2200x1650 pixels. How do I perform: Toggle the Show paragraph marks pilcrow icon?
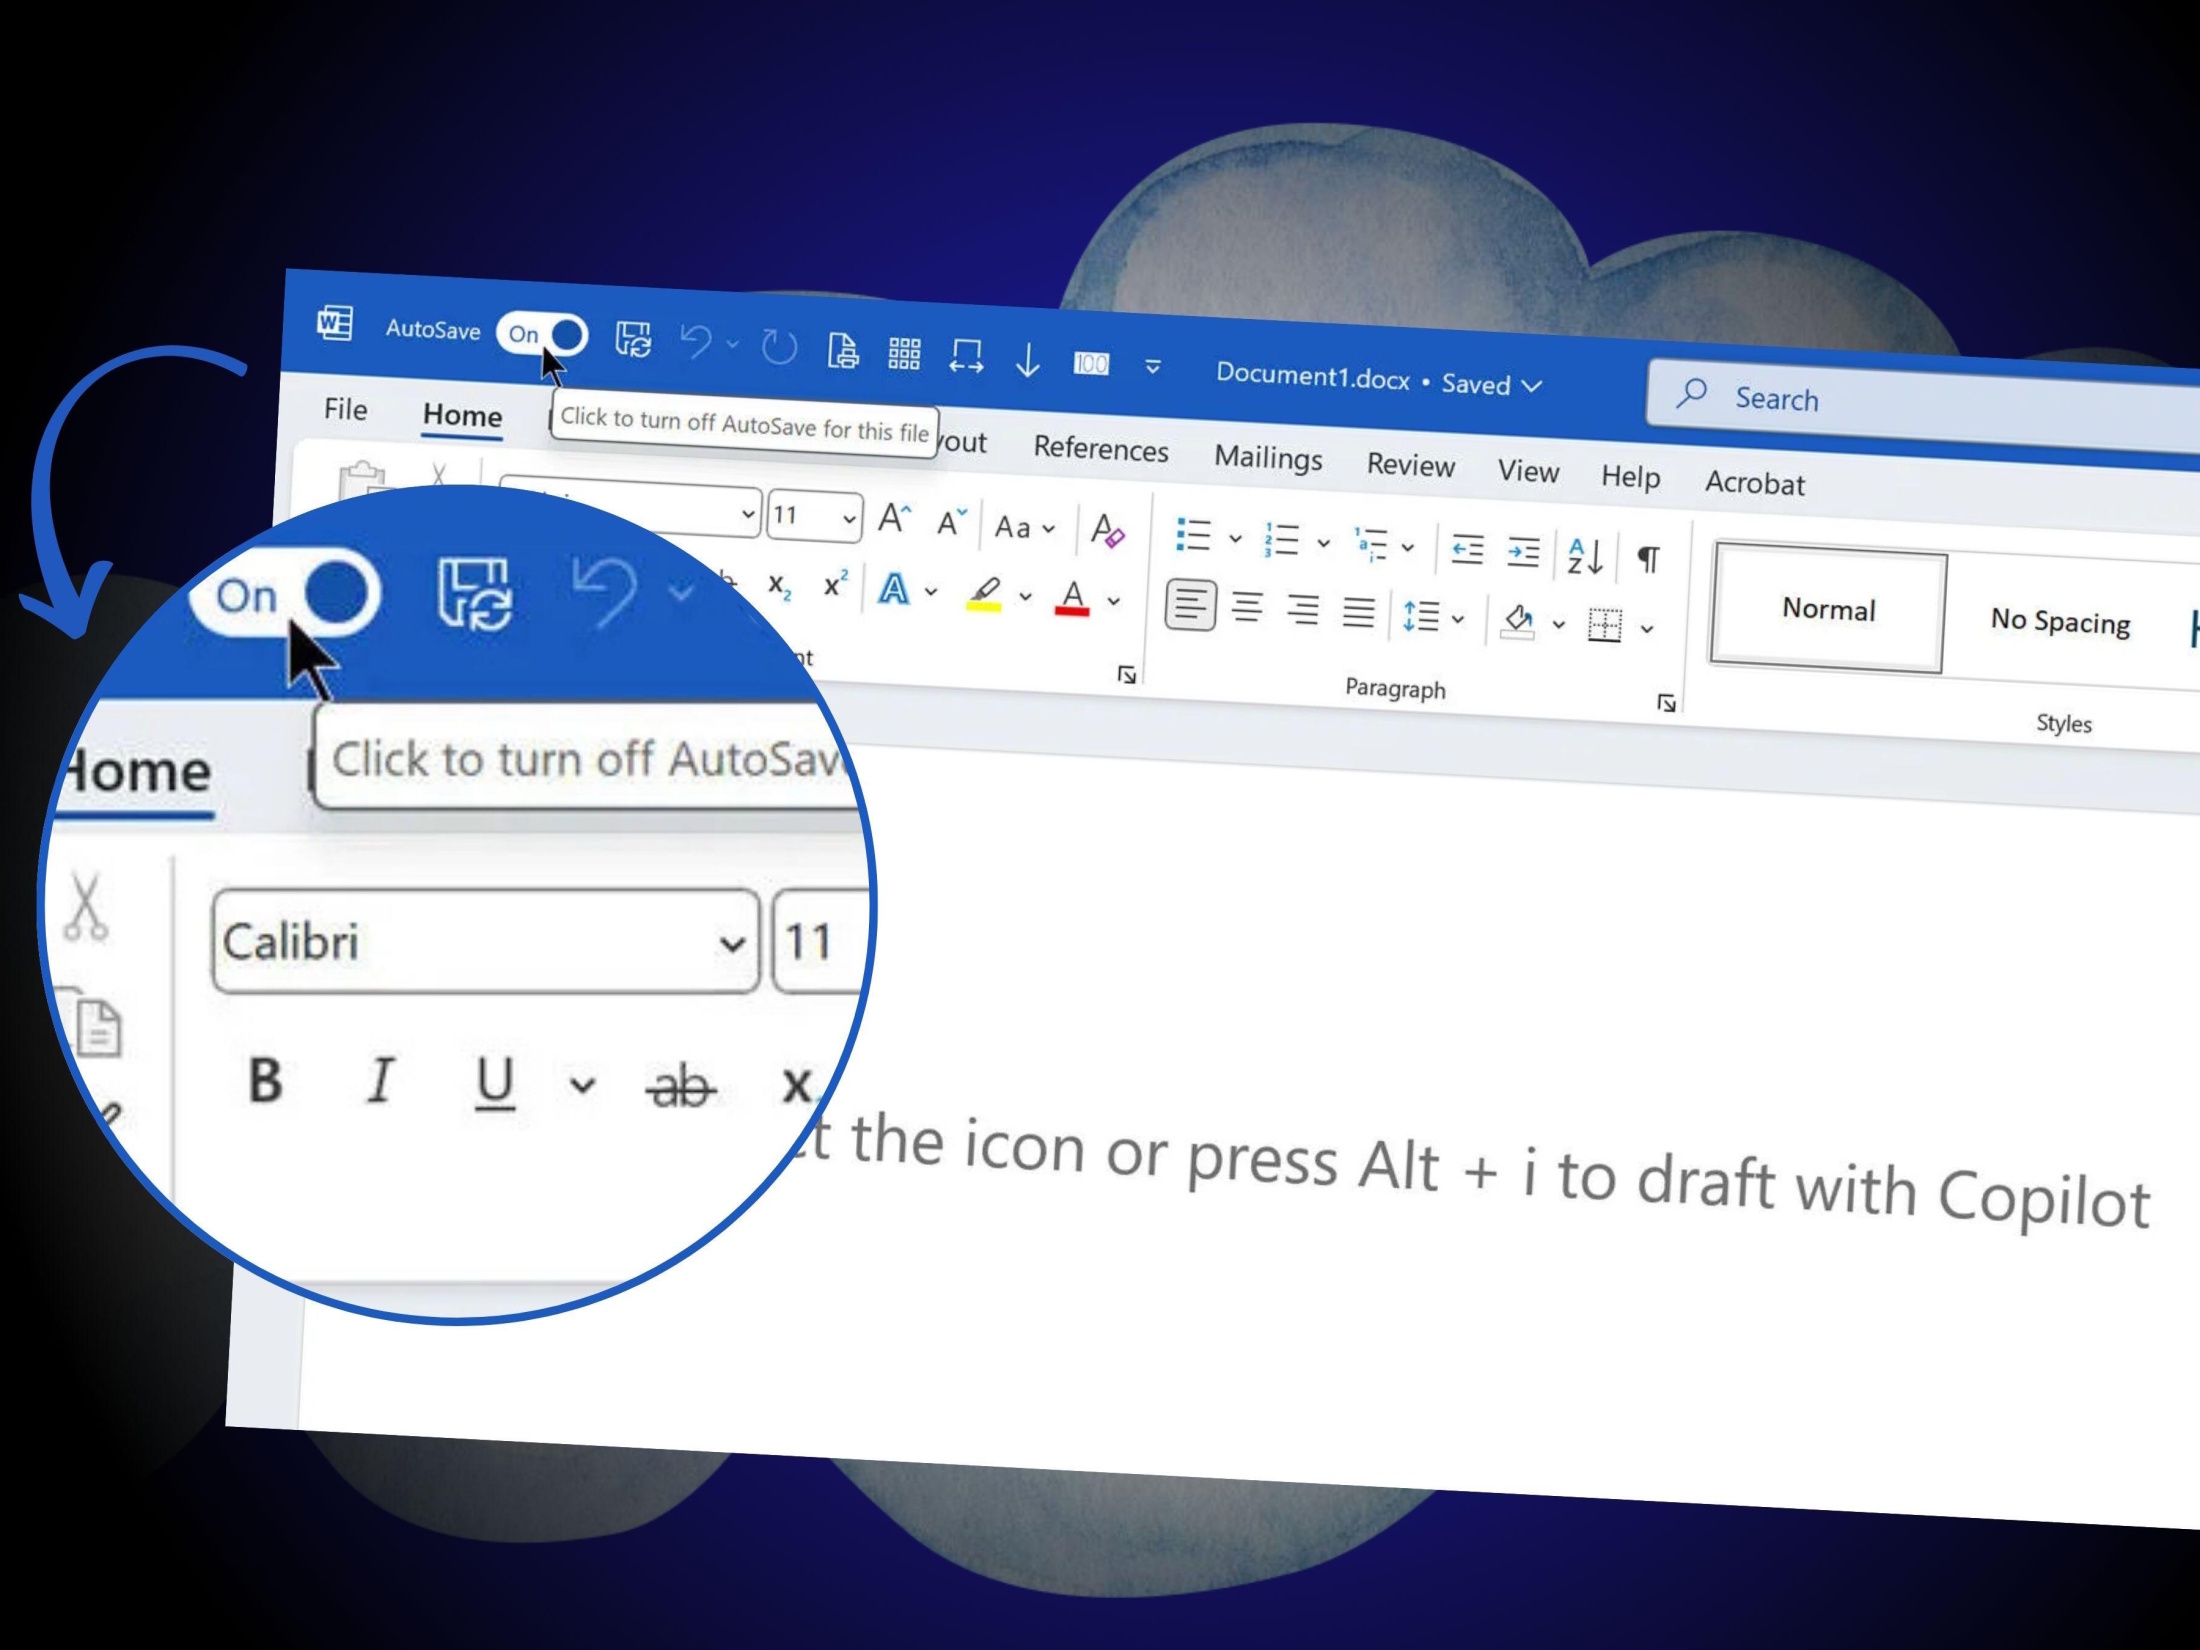1648,559
